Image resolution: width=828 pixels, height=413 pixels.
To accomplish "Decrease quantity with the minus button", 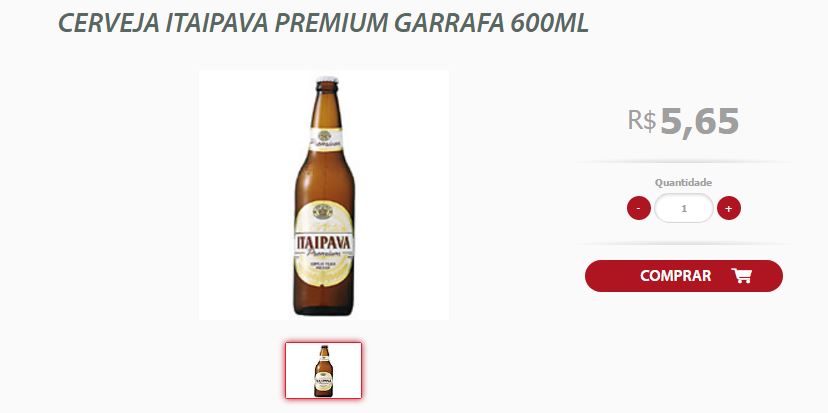I will [638, 208].
